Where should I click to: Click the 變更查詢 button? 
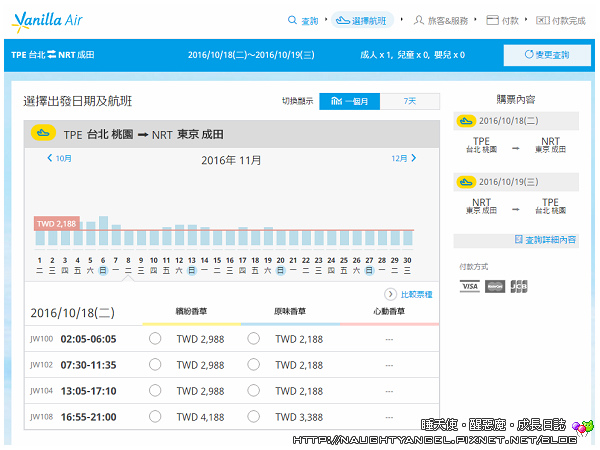(547, 55)
